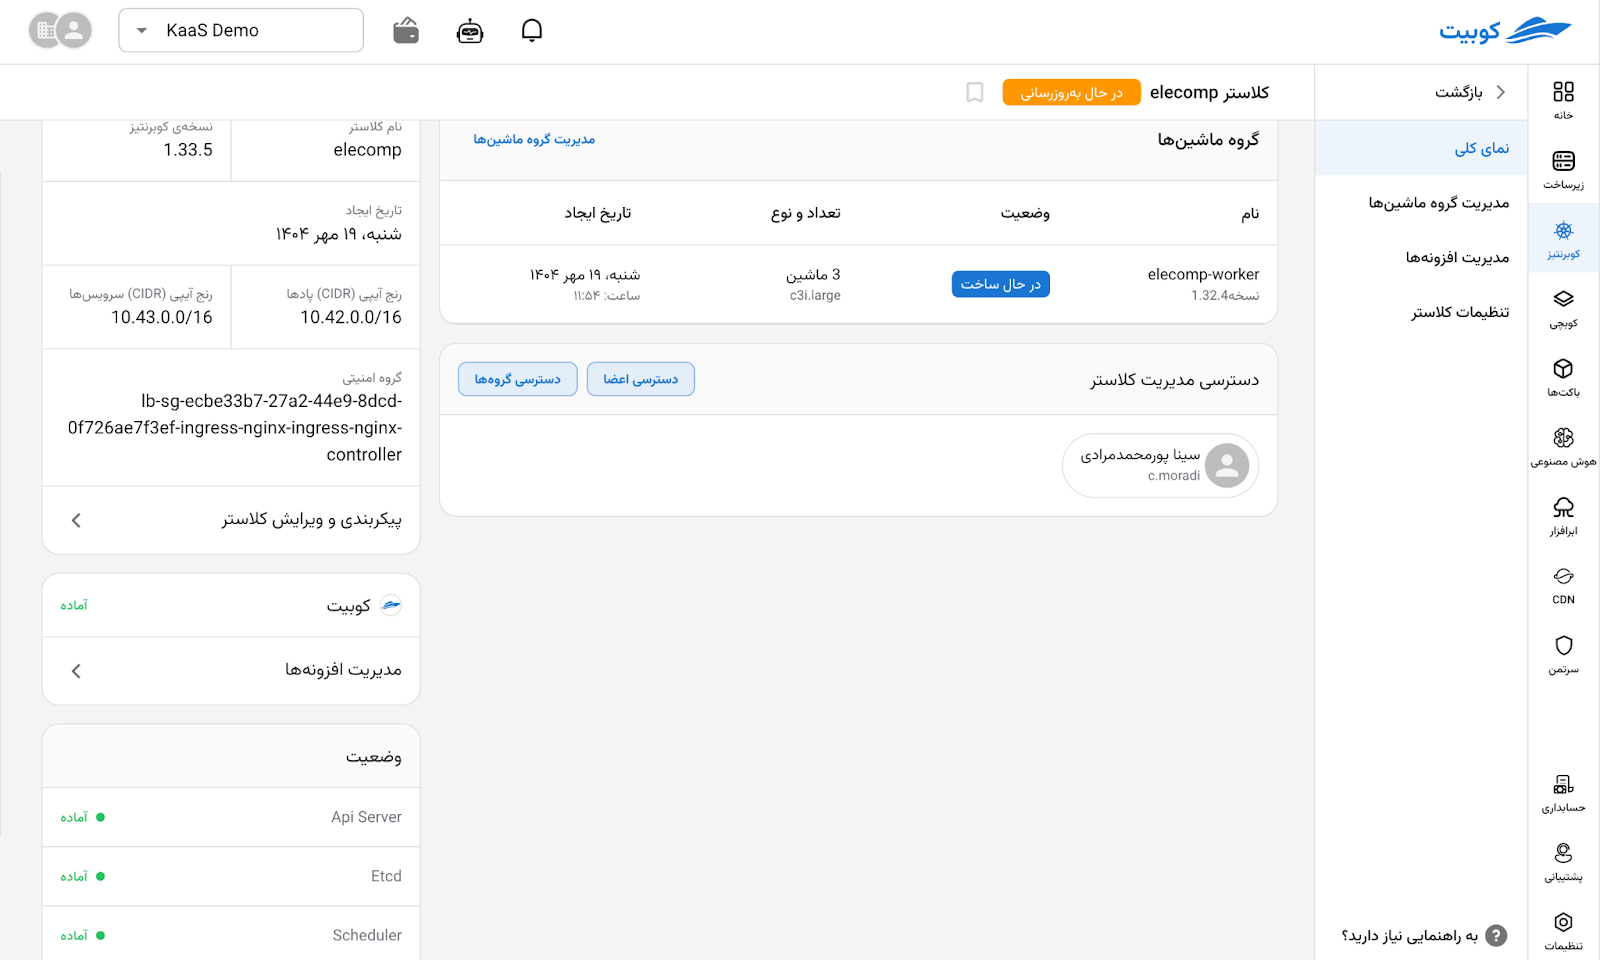Open the notifications bell

532,31
